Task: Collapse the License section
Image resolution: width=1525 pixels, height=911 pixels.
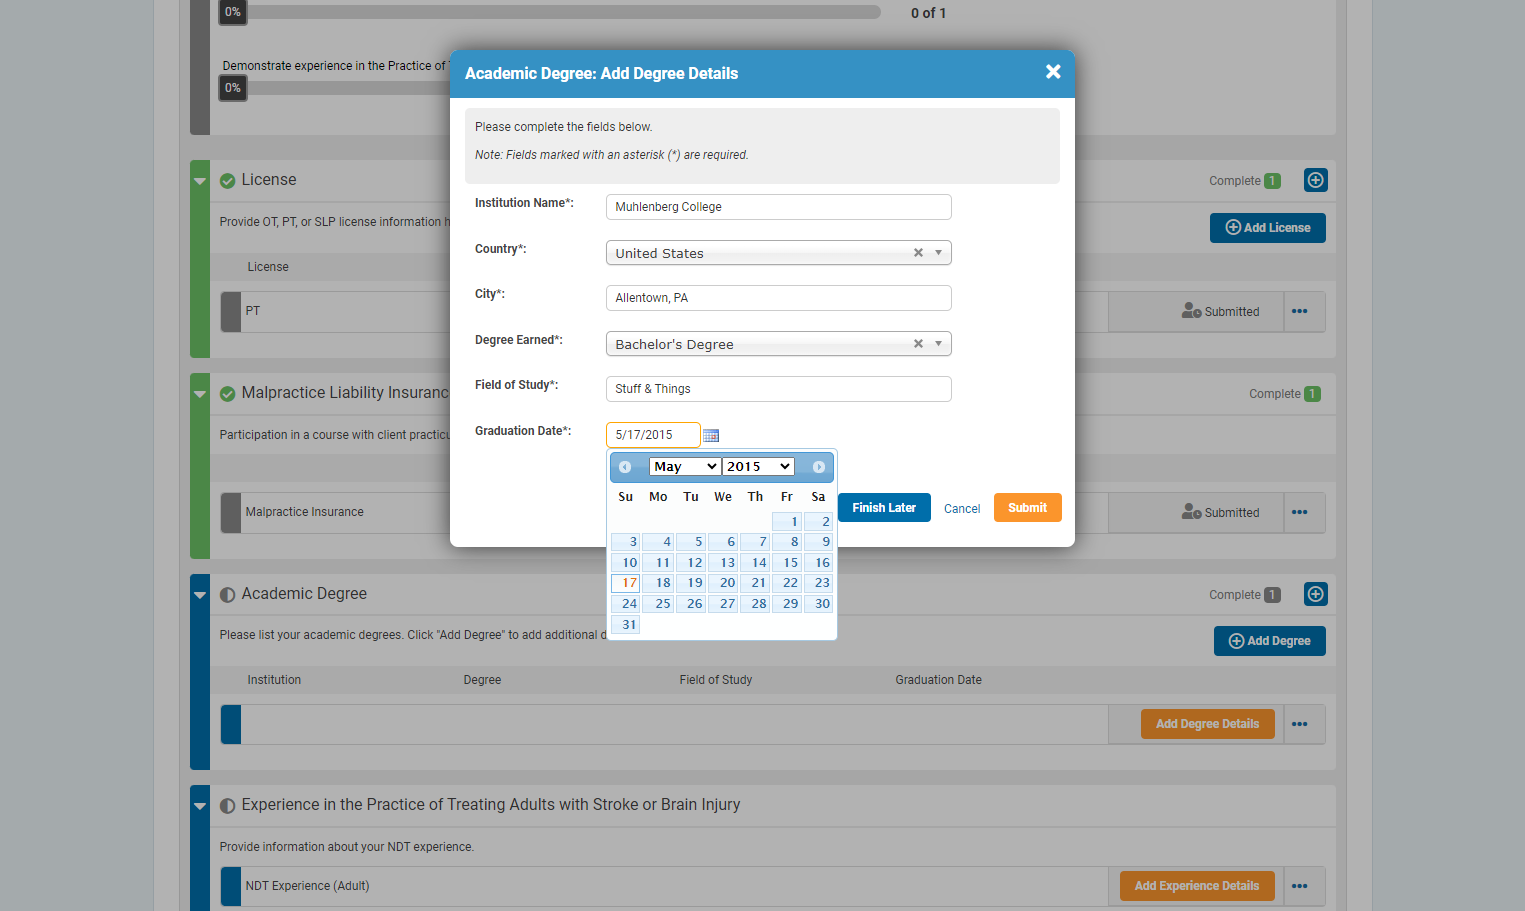Action: click(x=200, y=181)
